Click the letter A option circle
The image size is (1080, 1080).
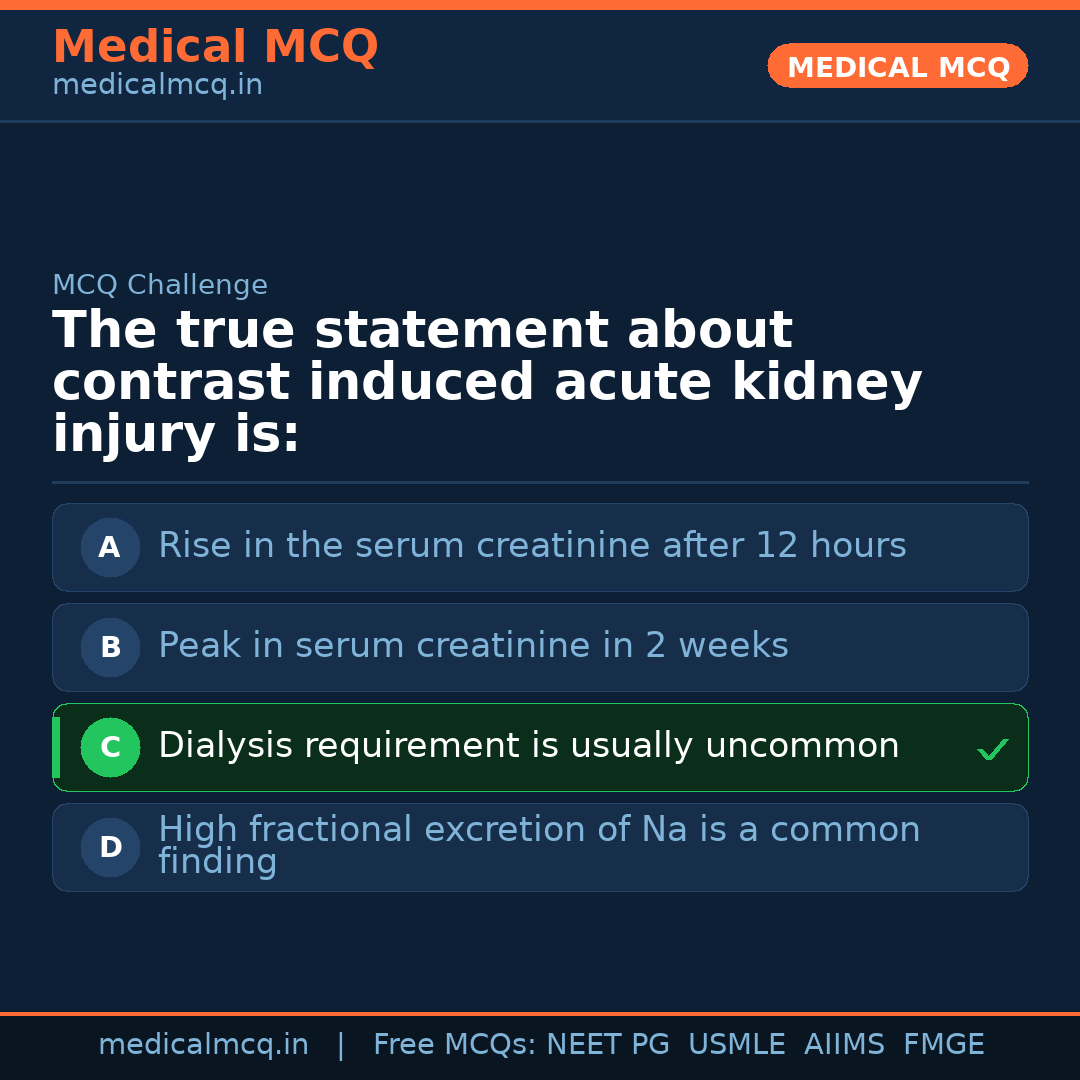pyautogui.click(x=110, y=547)
